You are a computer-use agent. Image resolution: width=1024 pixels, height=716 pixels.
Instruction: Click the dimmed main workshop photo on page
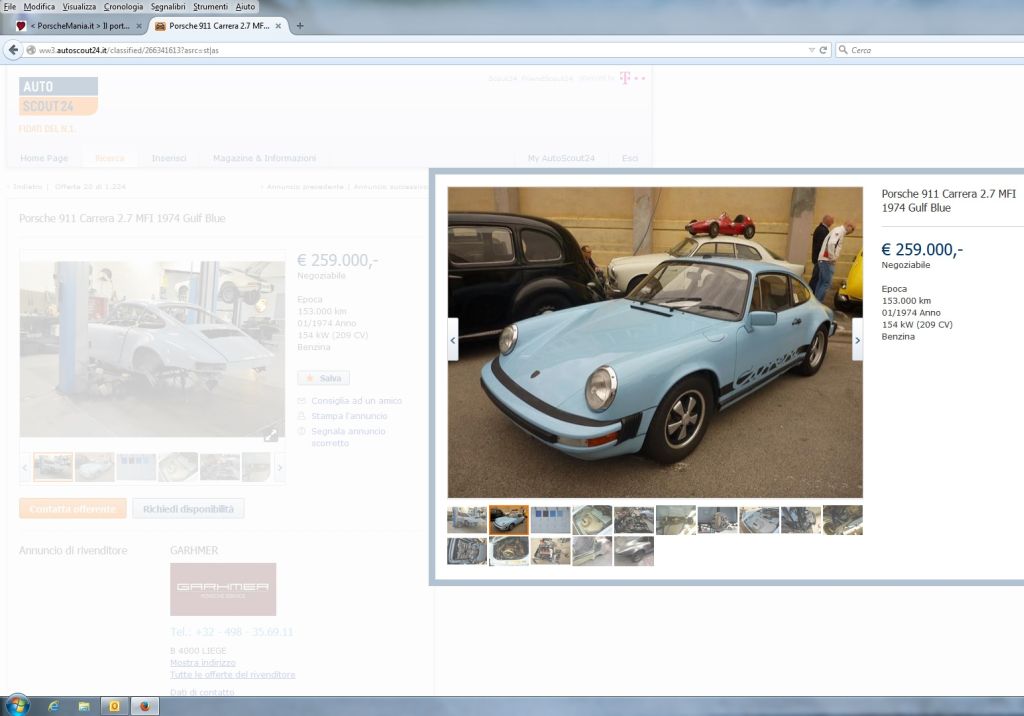153,349
